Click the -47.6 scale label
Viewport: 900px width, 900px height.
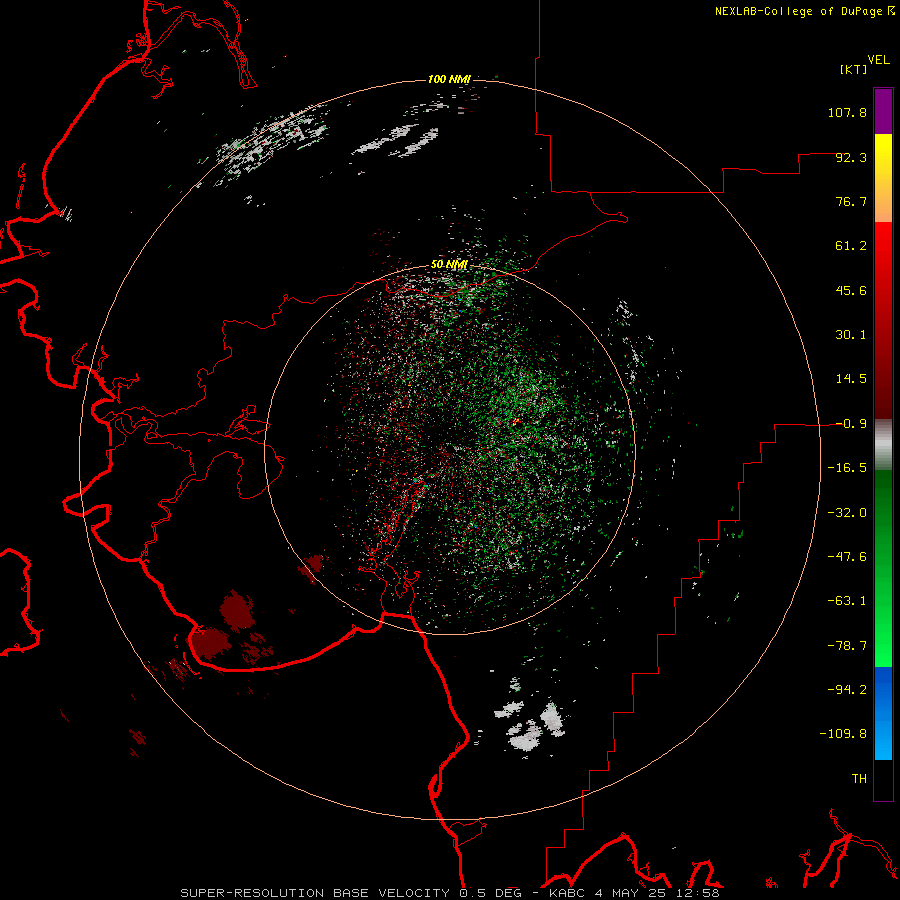(847, 557)
